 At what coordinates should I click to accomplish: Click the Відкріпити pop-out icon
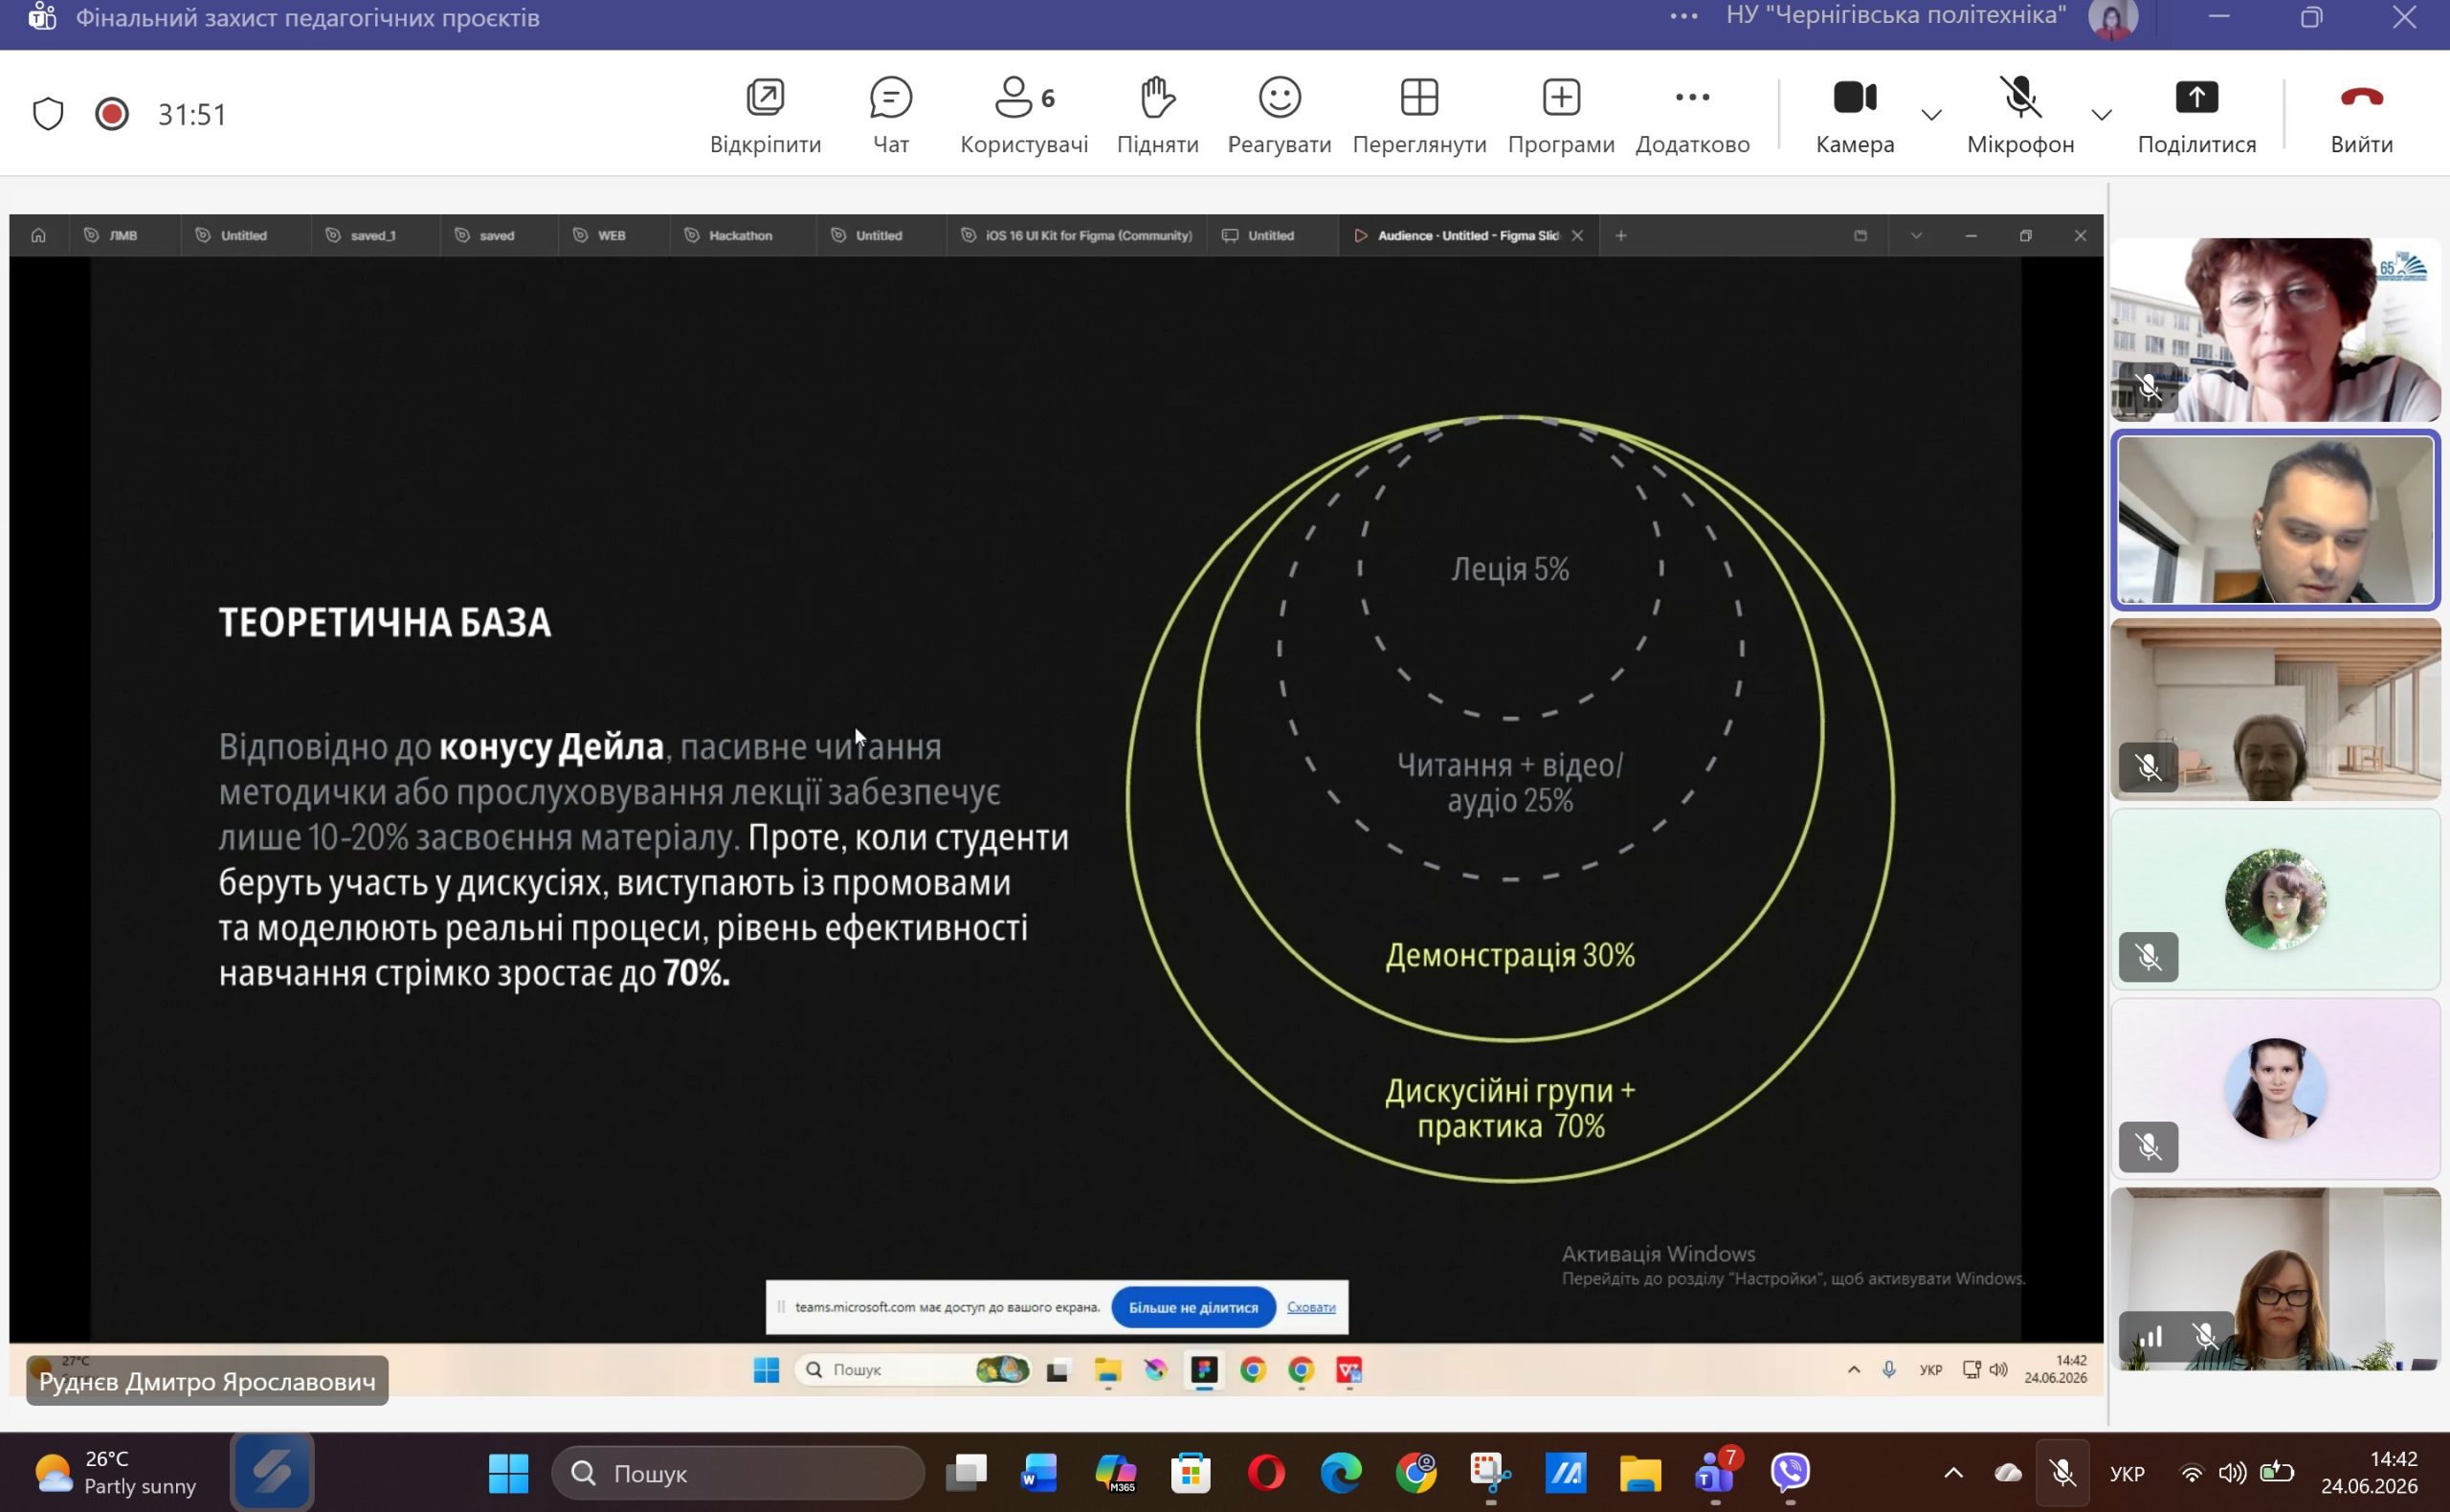click(x=765, y=97)
